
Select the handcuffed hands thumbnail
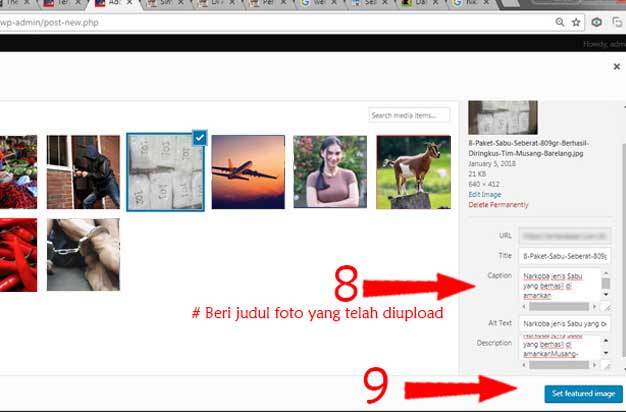click(x=83, y=255)
